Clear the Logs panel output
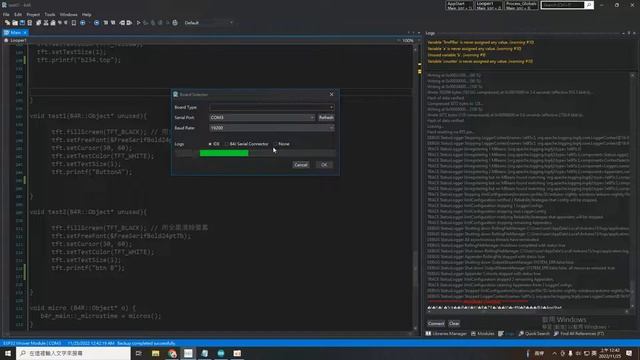This screenshot has width=640, height=360. tap(454, 324)
